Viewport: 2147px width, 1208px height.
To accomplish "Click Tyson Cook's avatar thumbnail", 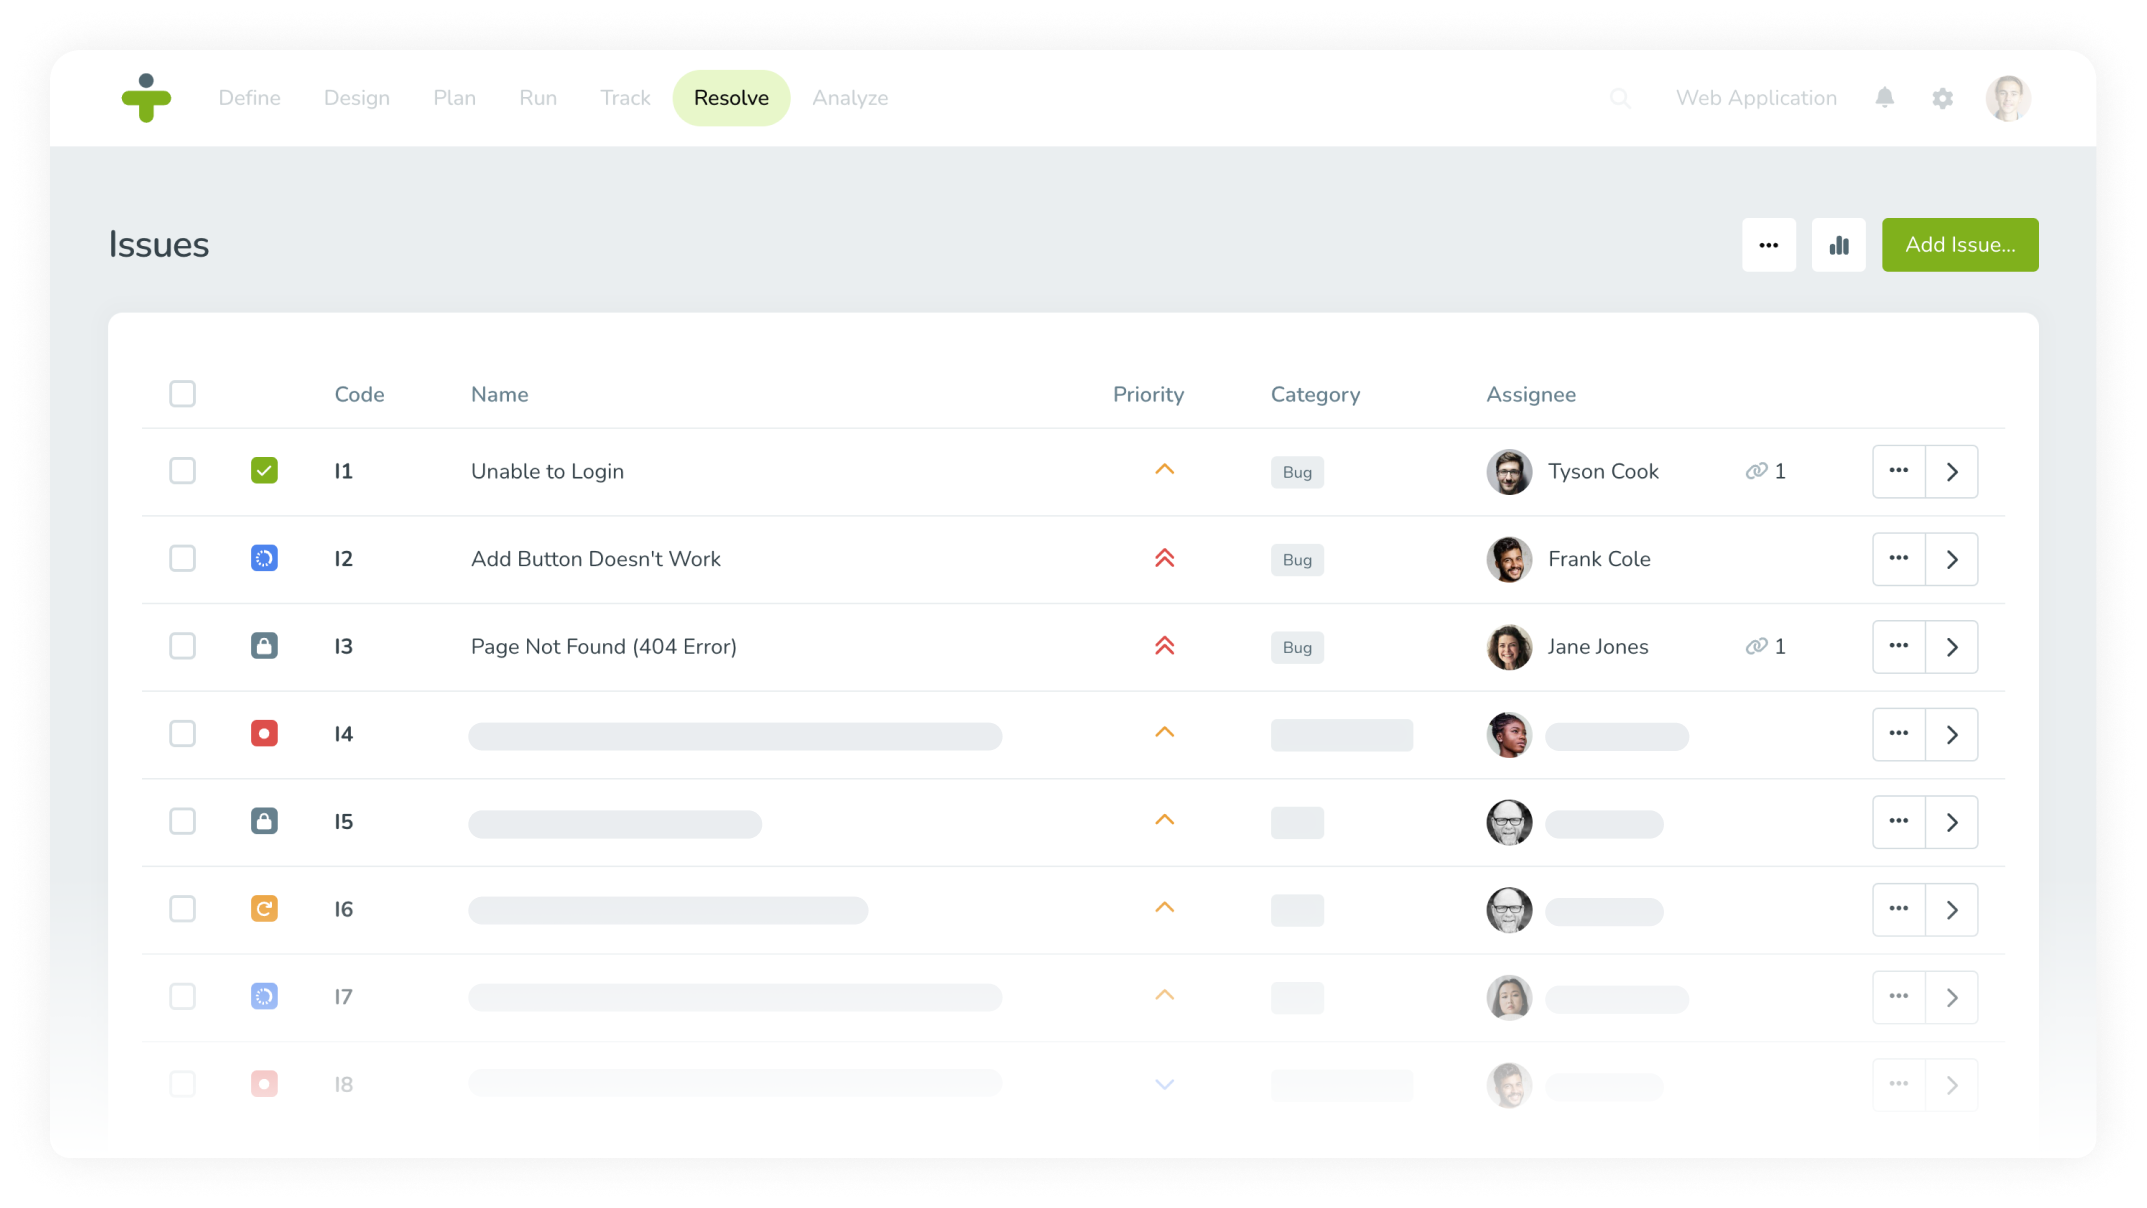I will click(x=1509, y=472).
